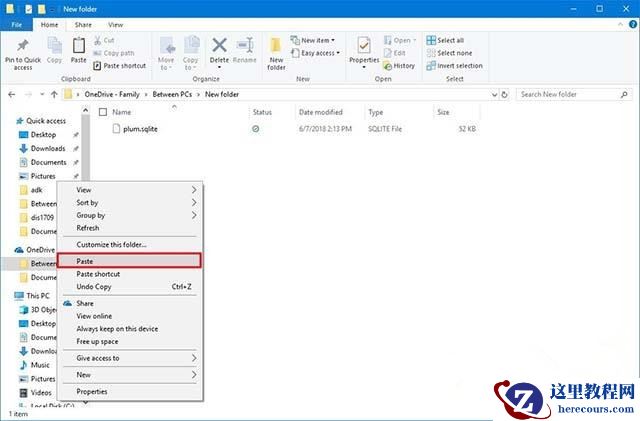640x421 pixels.
Task: Switch to the View ribbon tab
Action: tap(116, 25)
